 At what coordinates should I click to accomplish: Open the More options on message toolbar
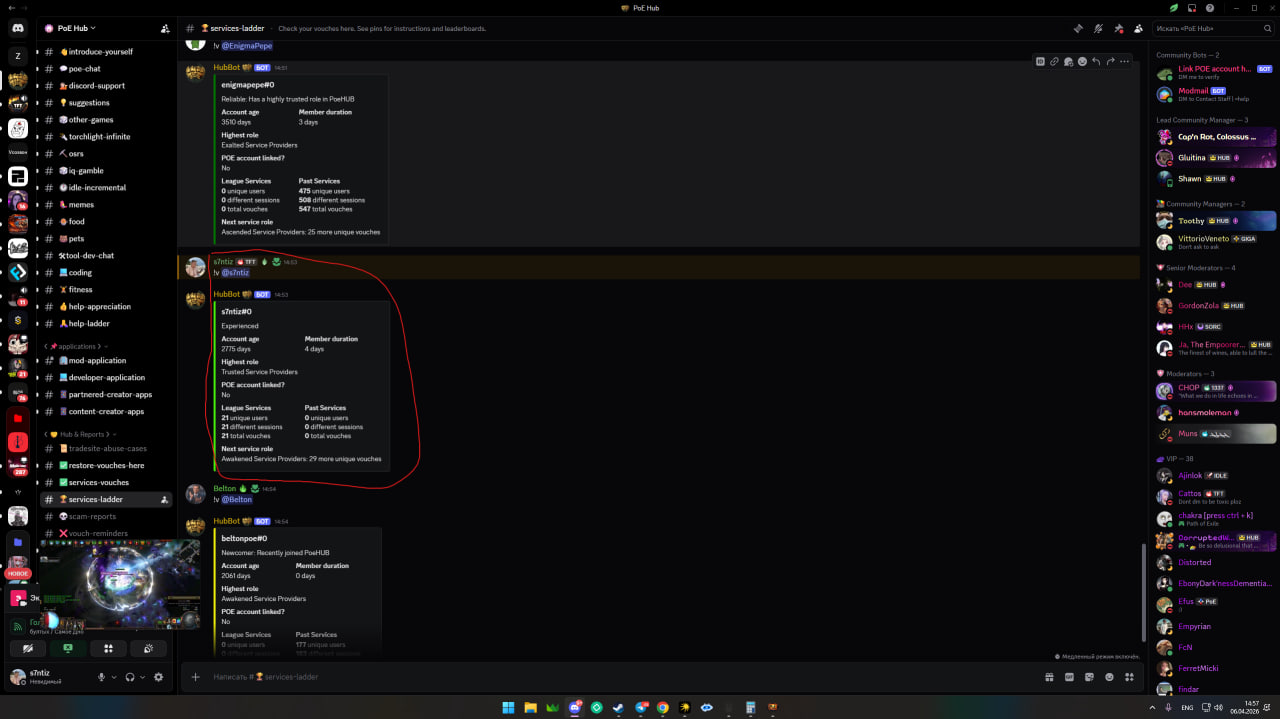(x=1124, y=61)
